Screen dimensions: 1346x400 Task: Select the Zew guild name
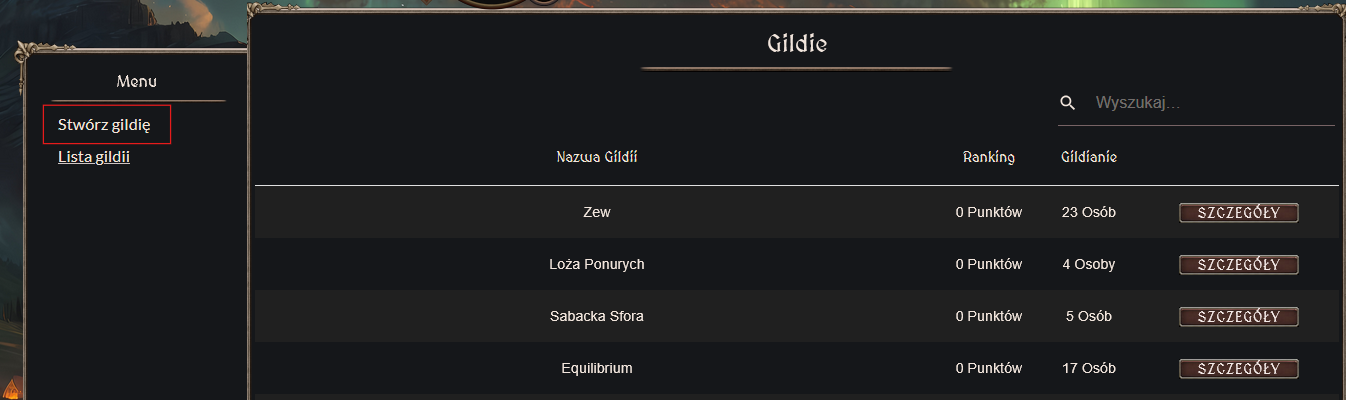coord(597,213)
